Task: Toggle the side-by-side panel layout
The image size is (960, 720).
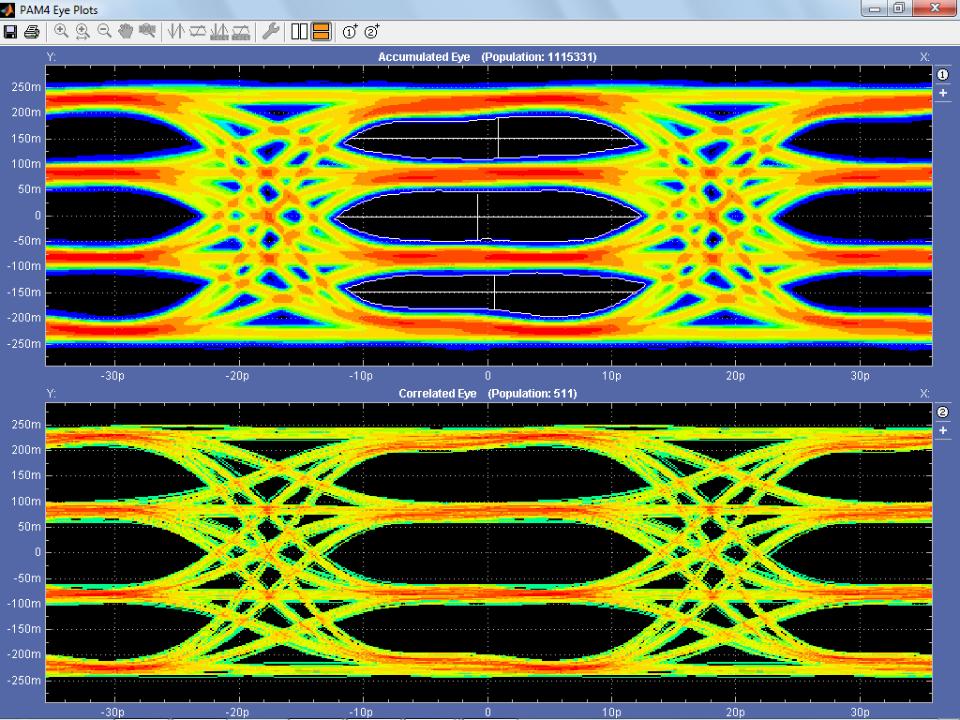Action: point(297,31)
